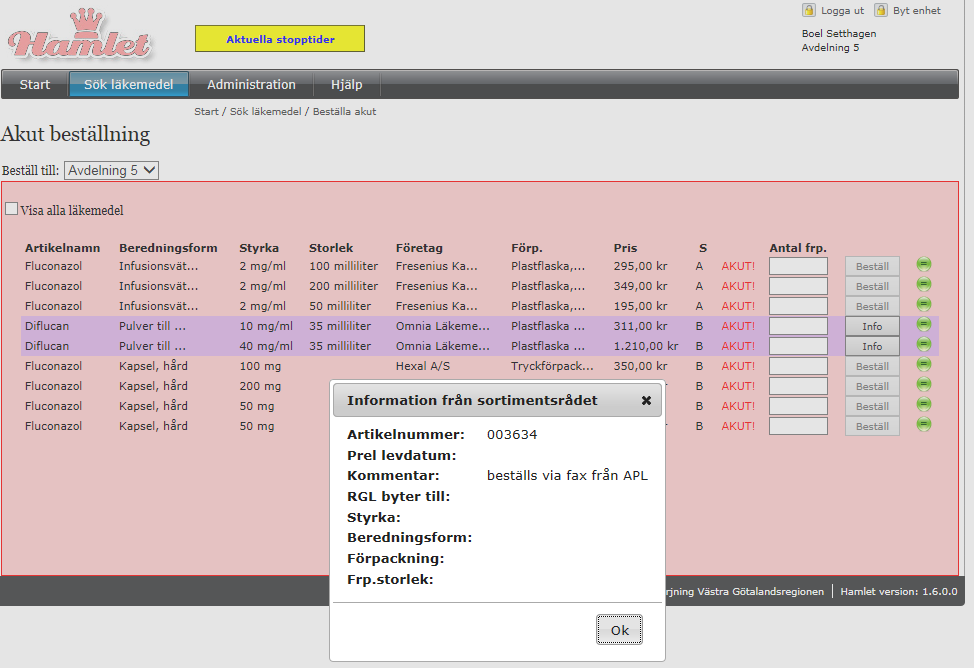Focus Antal frp. field for Kapsel 200 mg
974x668 pixels.
[798, 385]
